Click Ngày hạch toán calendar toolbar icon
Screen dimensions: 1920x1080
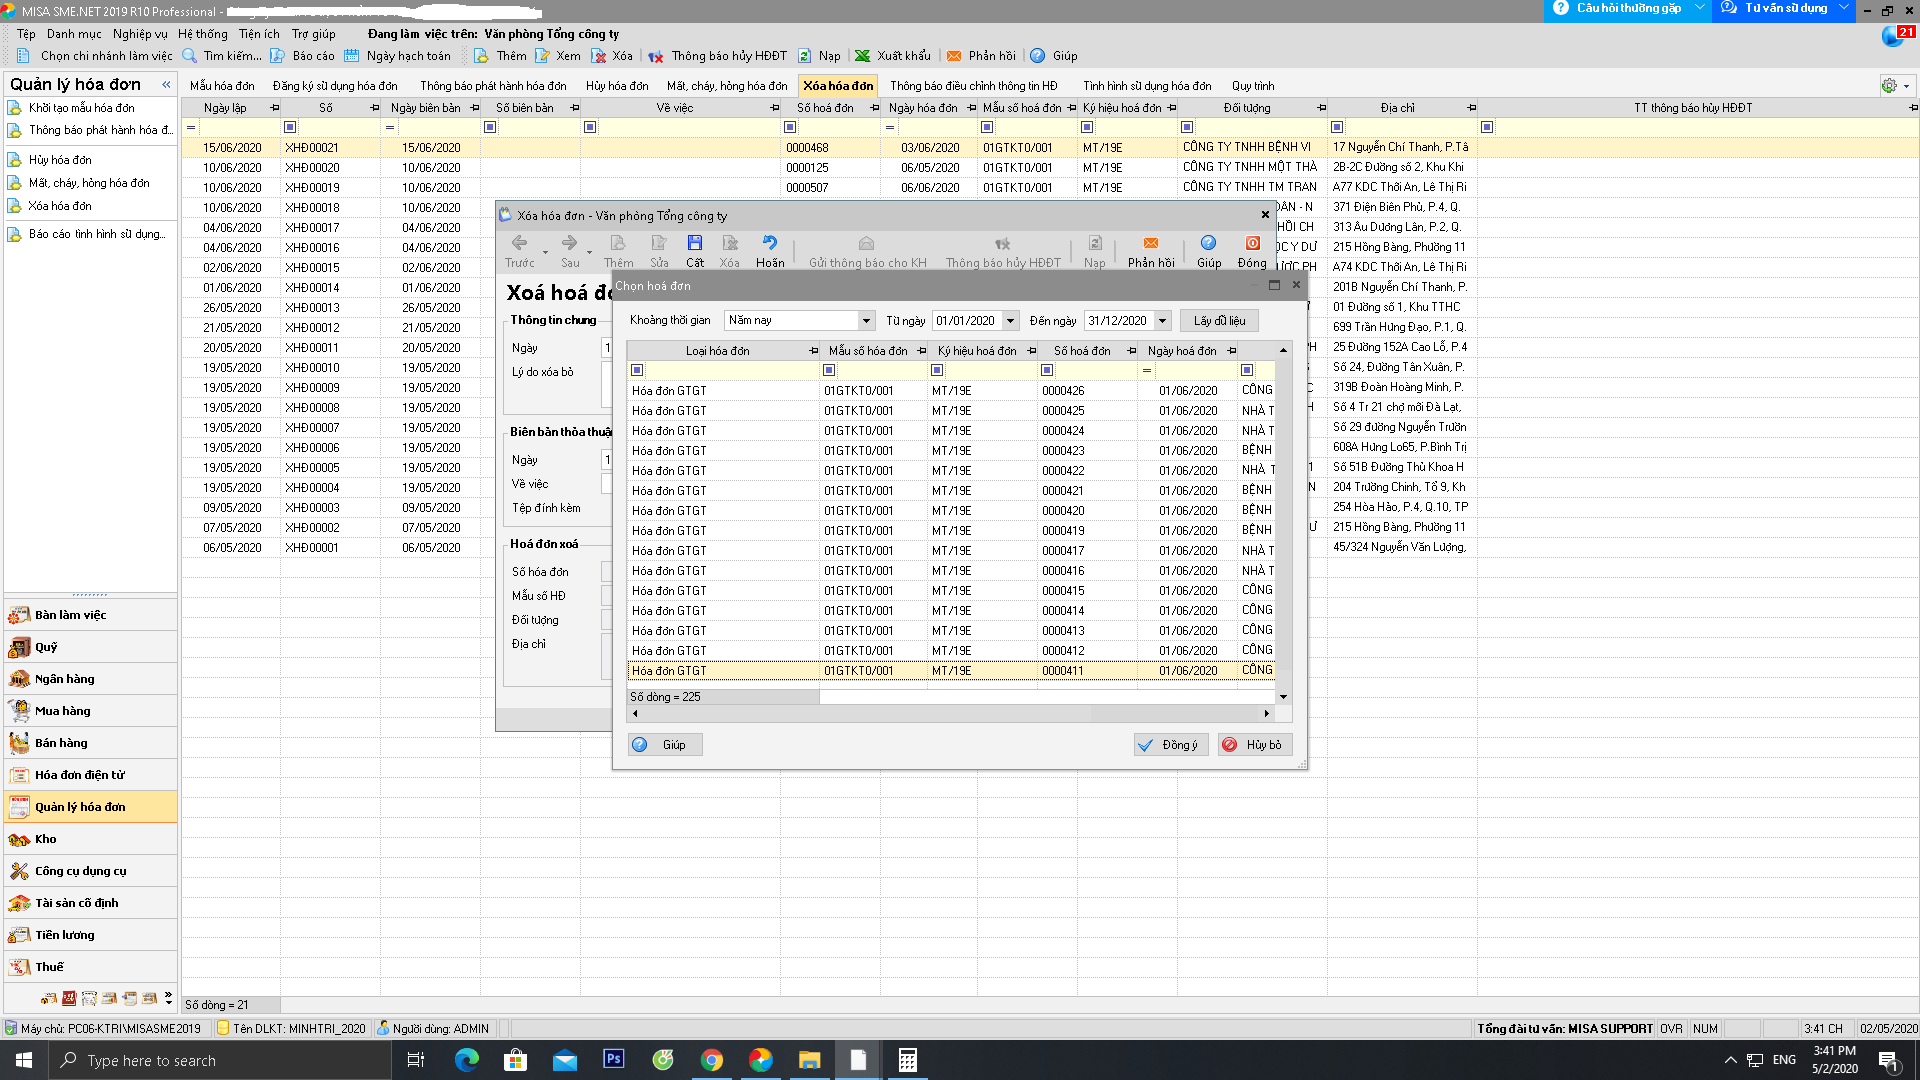click(352, 56)
